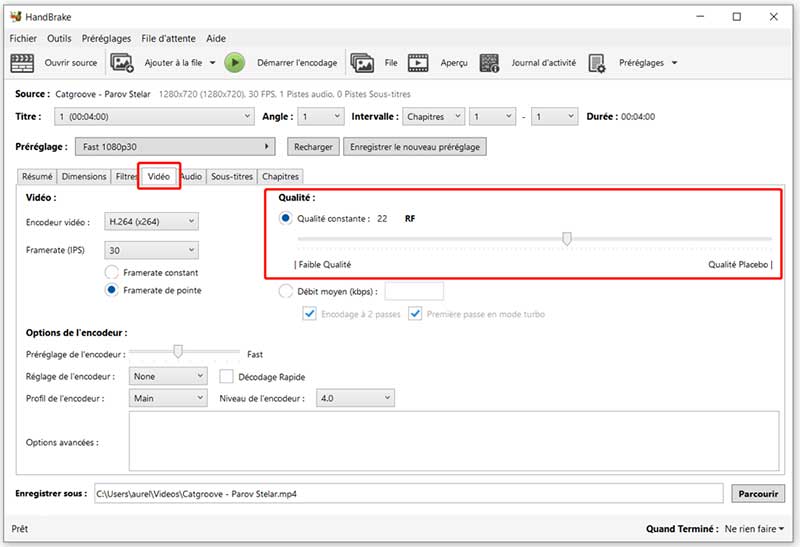Click the Préréglages toolbar gear icon
The height and width of the screenshot is (547, 800).
coord(596,63)
